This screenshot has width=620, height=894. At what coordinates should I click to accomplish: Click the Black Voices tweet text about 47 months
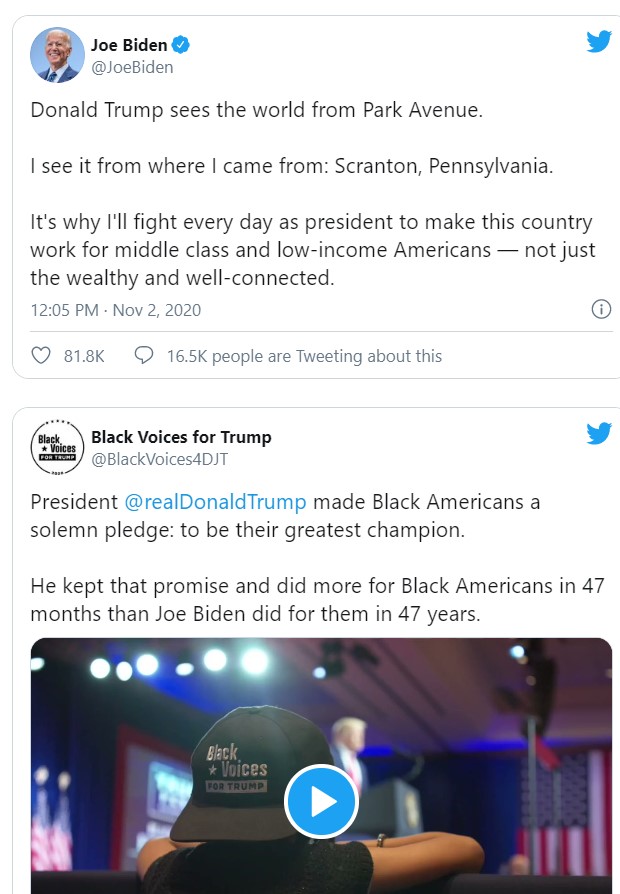(x=317, y=599)
